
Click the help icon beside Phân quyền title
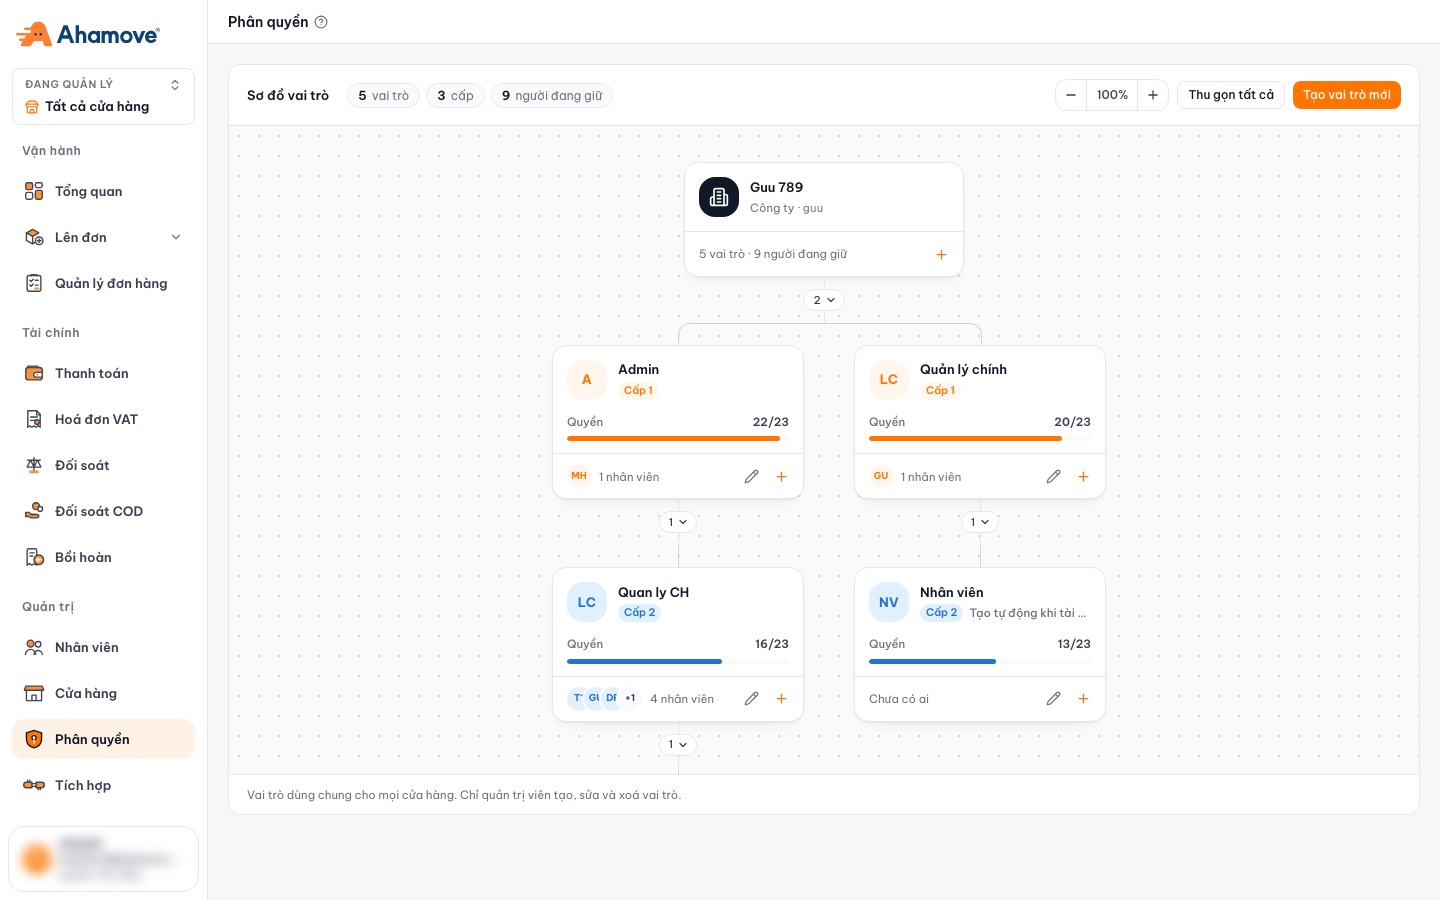321,22
